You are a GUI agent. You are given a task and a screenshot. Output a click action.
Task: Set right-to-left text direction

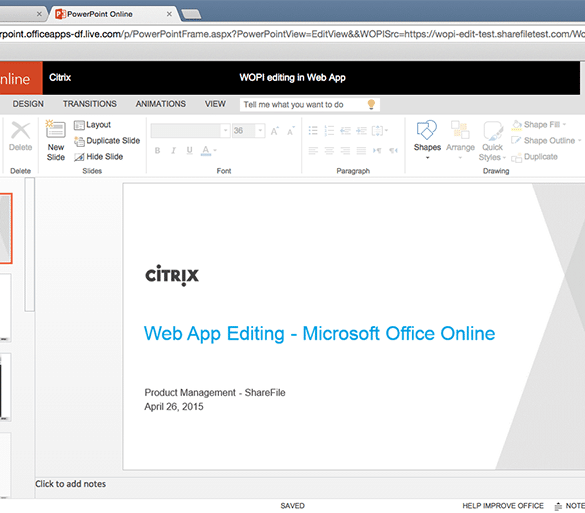(x=393, y=150)
